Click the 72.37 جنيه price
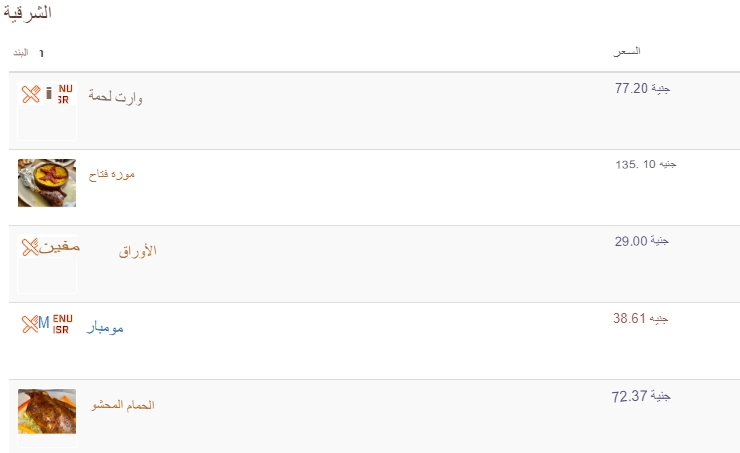 [x=641, y=396]
